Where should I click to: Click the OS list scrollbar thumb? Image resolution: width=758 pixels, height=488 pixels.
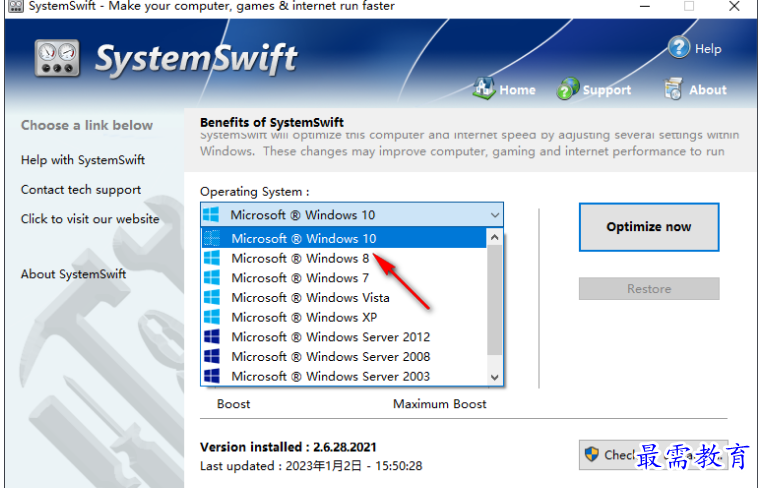(494, 300)
